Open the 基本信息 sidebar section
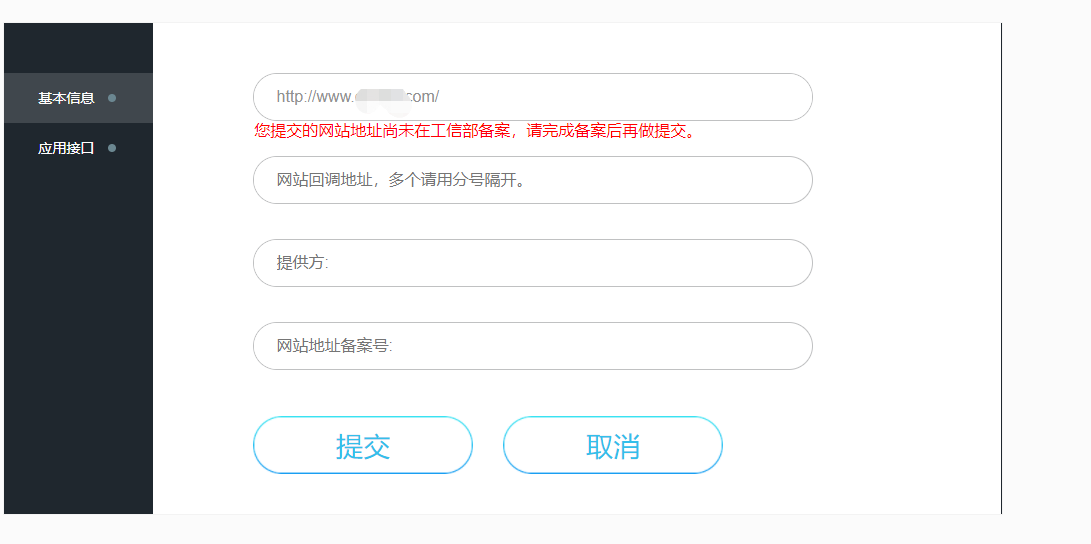1091x544 pixels. point(66,98)
